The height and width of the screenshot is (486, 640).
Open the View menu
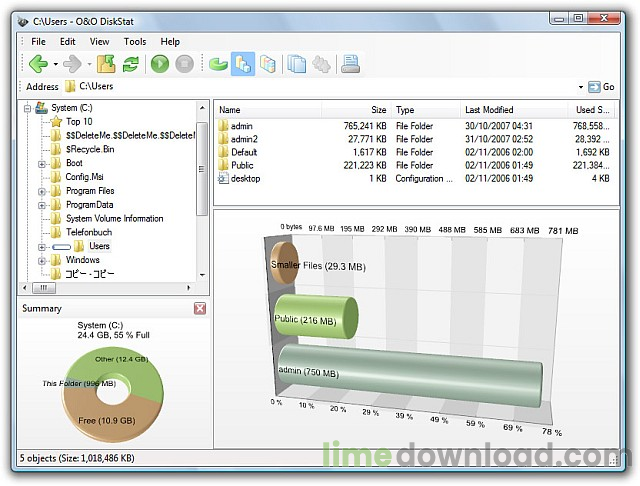99,42
